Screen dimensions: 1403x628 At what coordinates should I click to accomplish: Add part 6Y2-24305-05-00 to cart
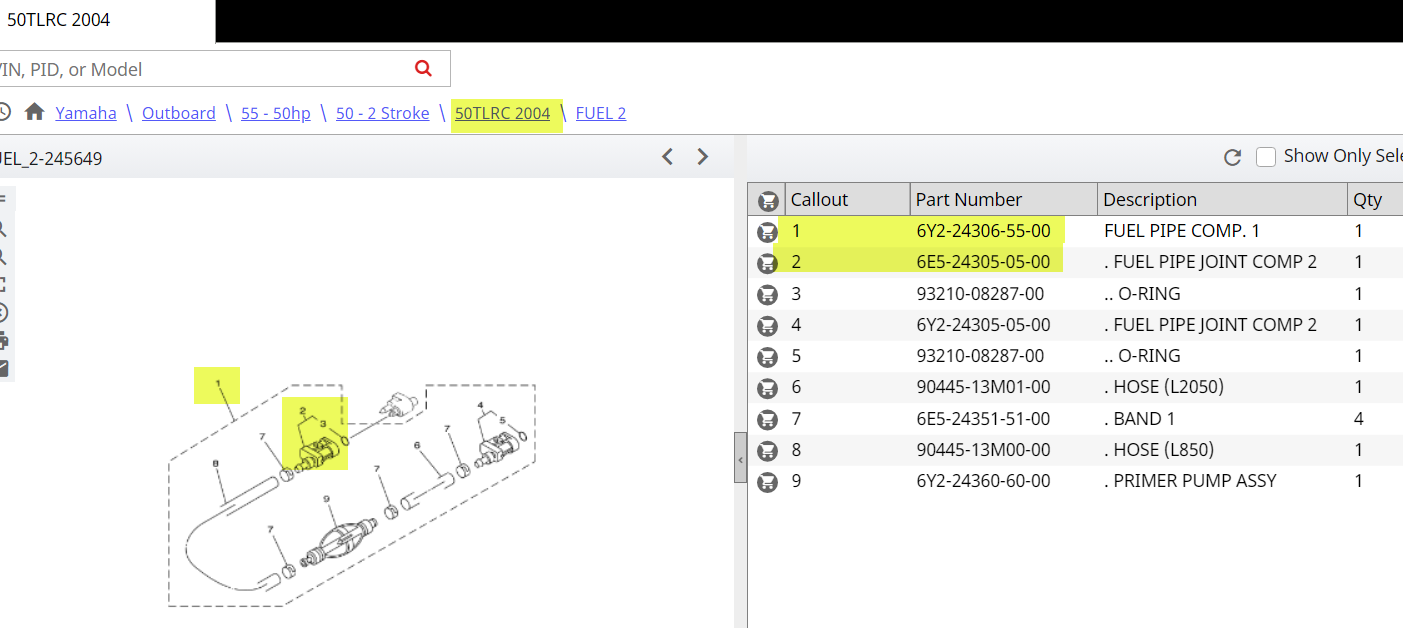point(767,325)
